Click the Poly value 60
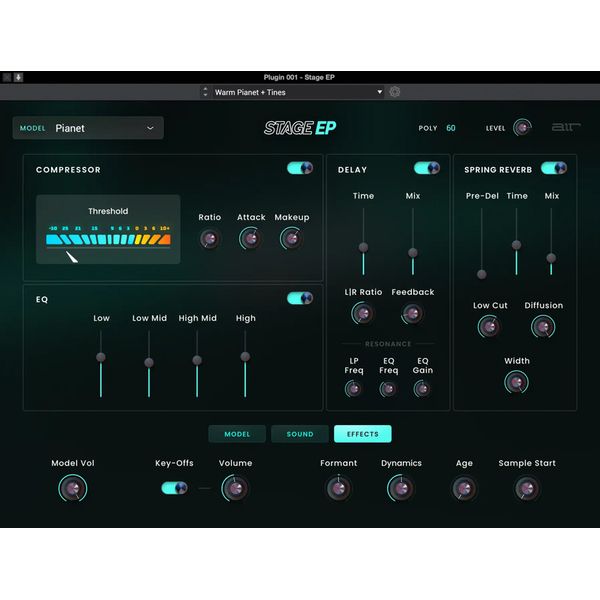This screenshot has height=600, width=600. [x=451, y=128]
